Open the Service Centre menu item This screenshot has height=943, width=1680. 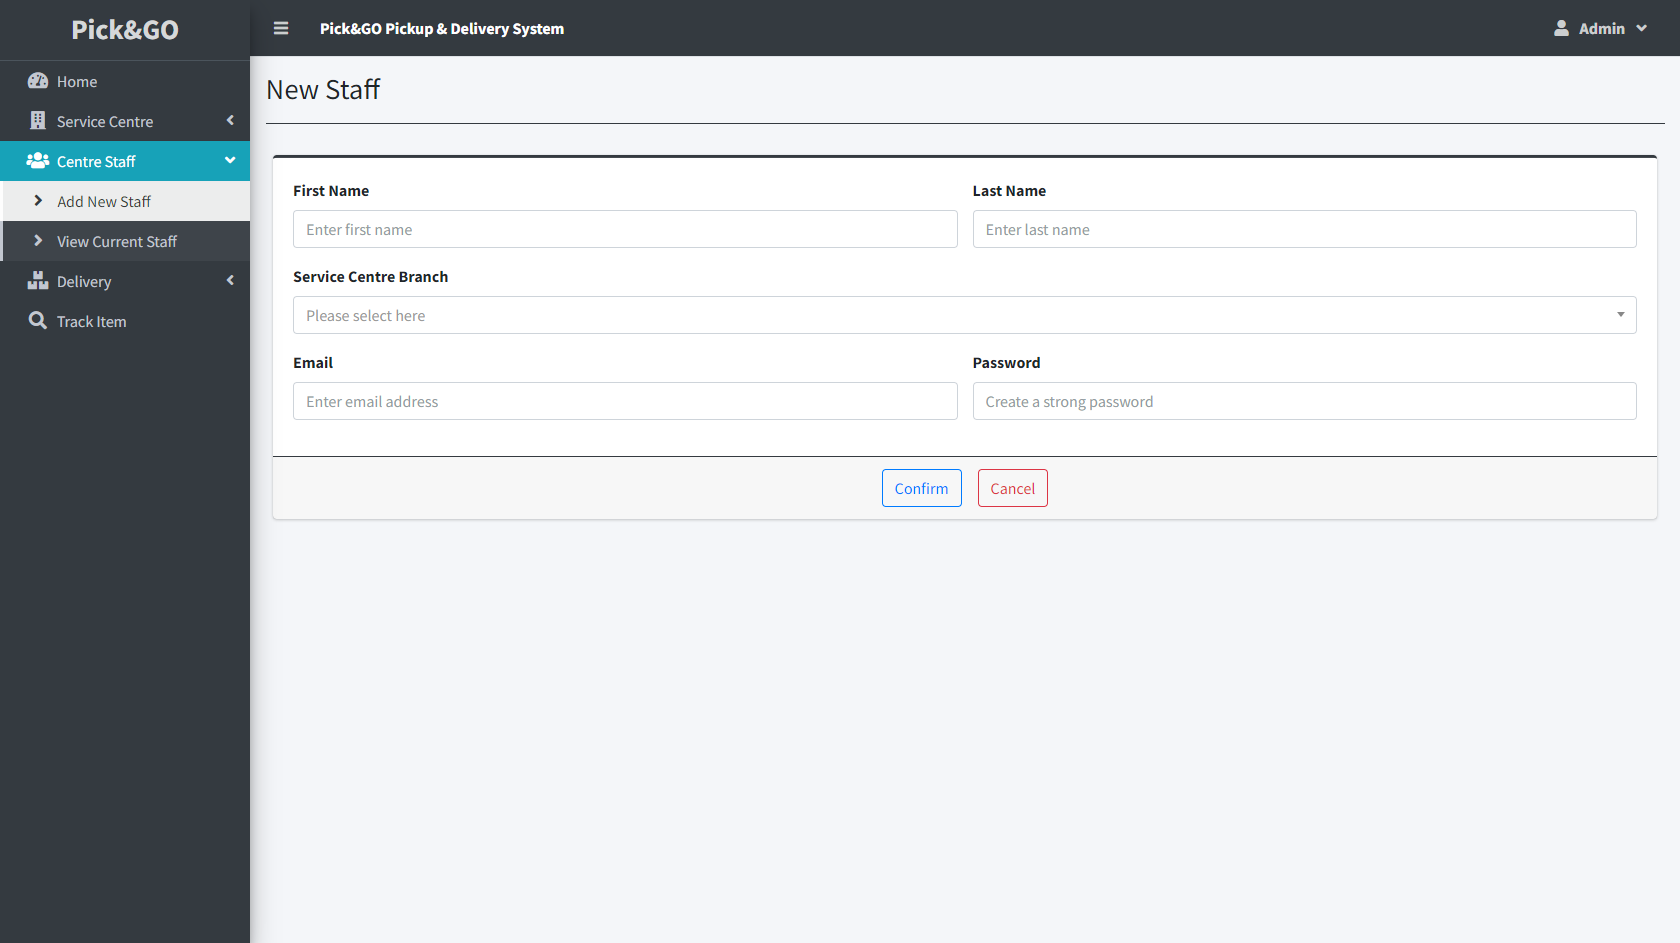[x=125, y=121]
